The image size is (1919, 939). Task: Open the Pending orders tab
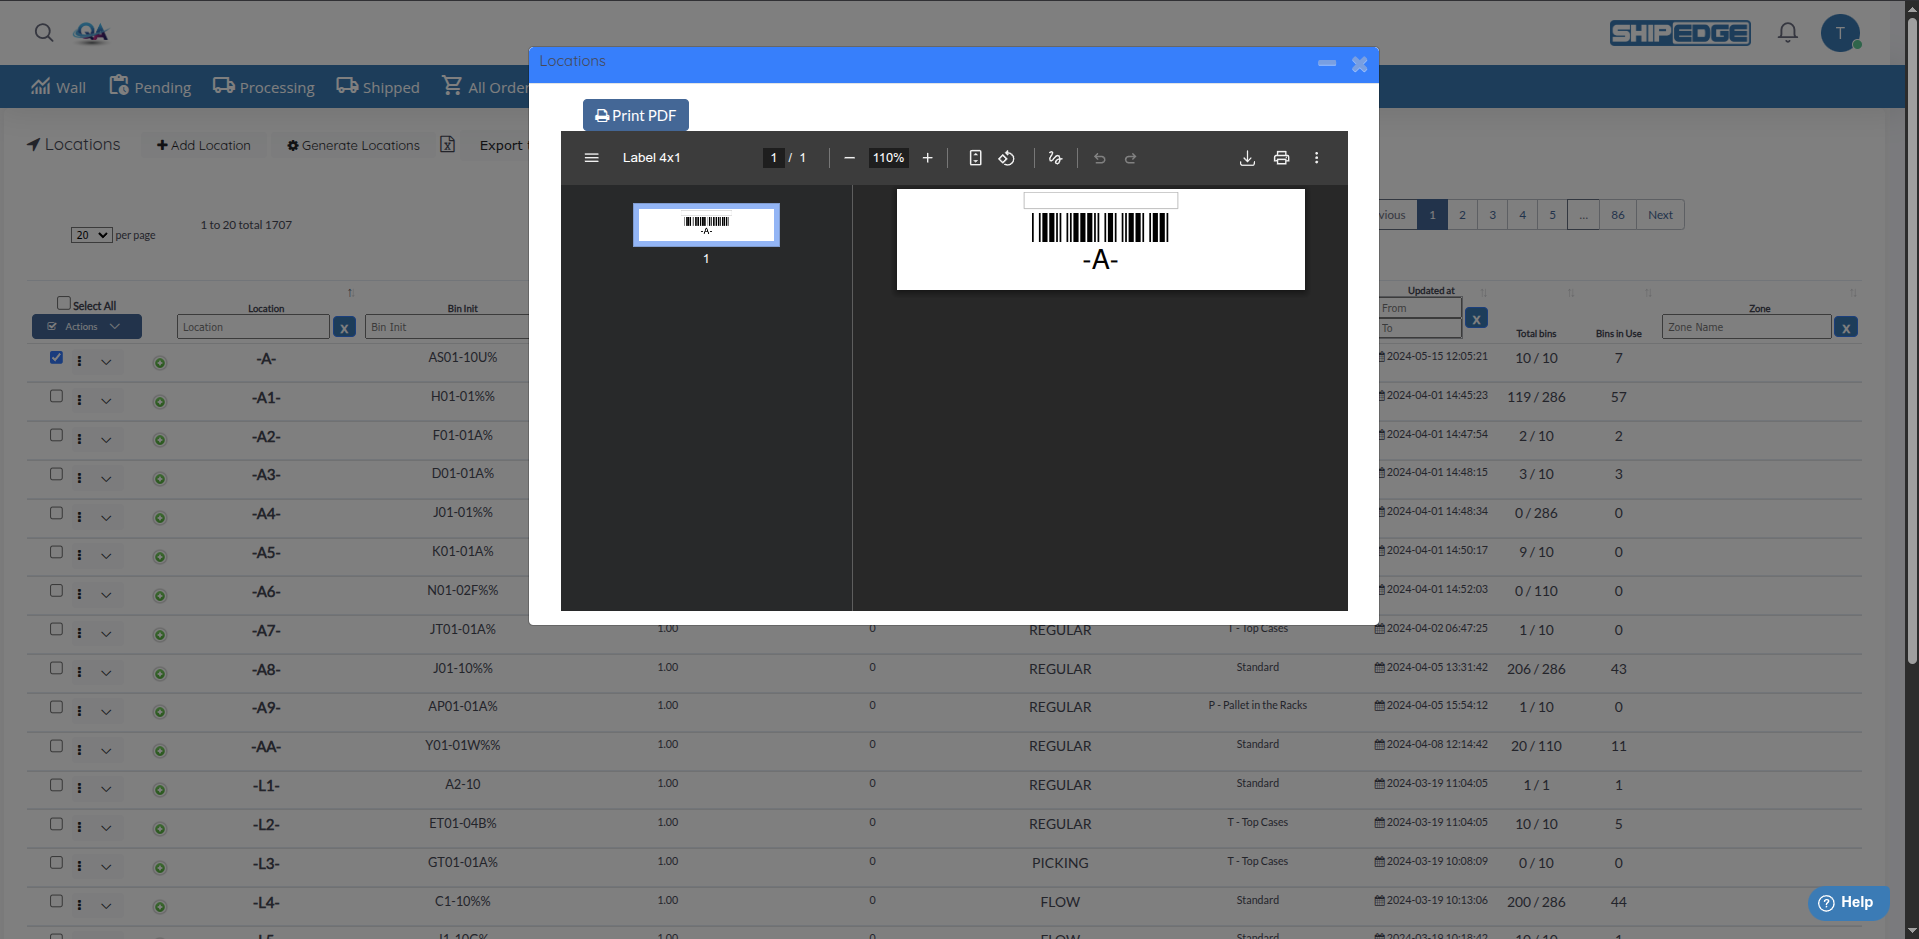click(150, 87)
